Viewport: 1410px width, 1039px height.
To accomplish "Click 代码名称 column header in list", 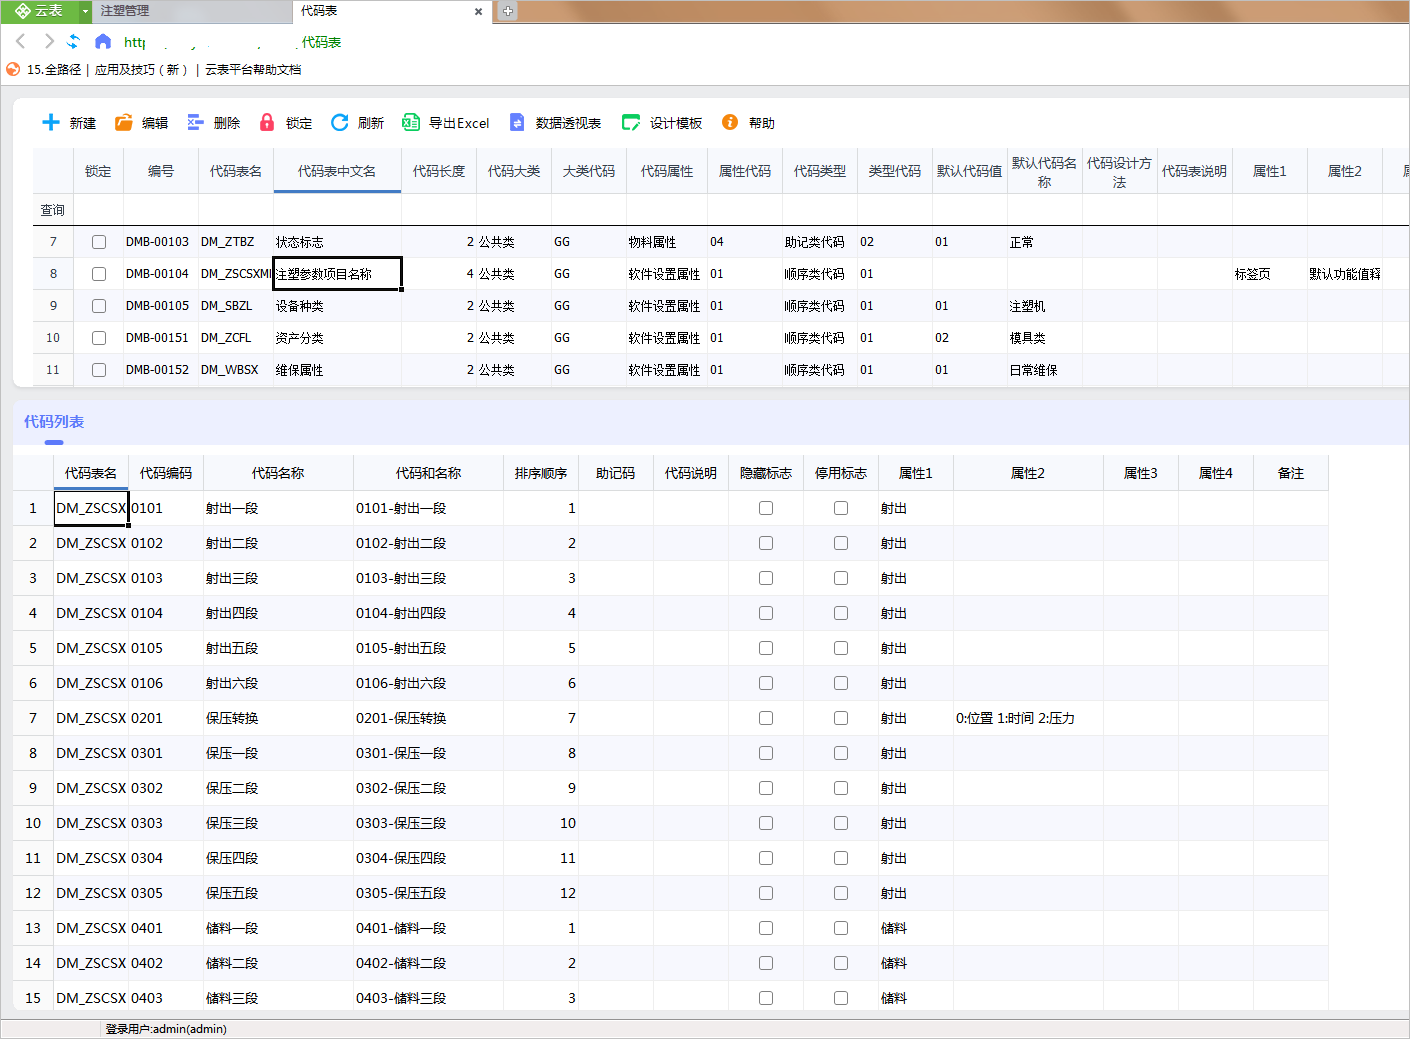I will coord(278,473).
